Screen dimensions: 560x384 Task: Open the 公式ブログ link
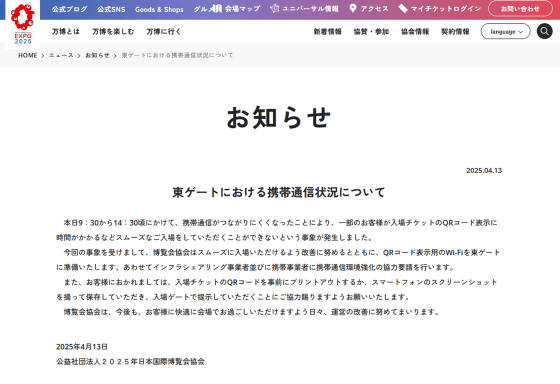(x=69, y=9)
